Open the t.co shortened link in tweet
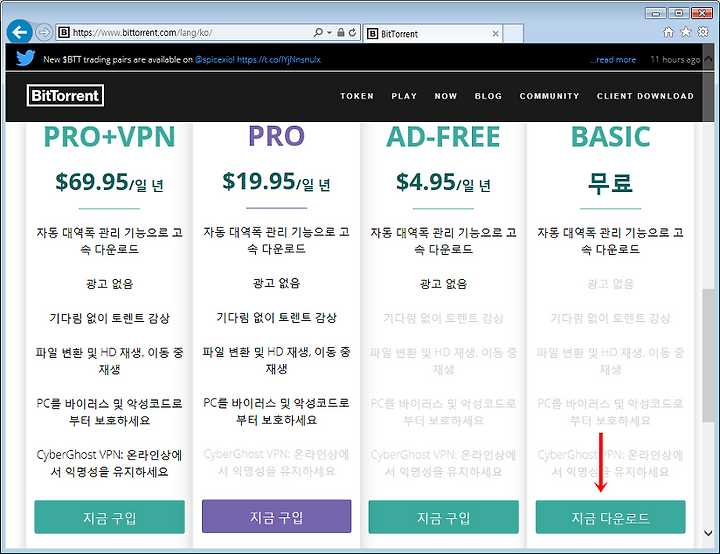This screenshot has height=554, width=720. coord(279,60)
